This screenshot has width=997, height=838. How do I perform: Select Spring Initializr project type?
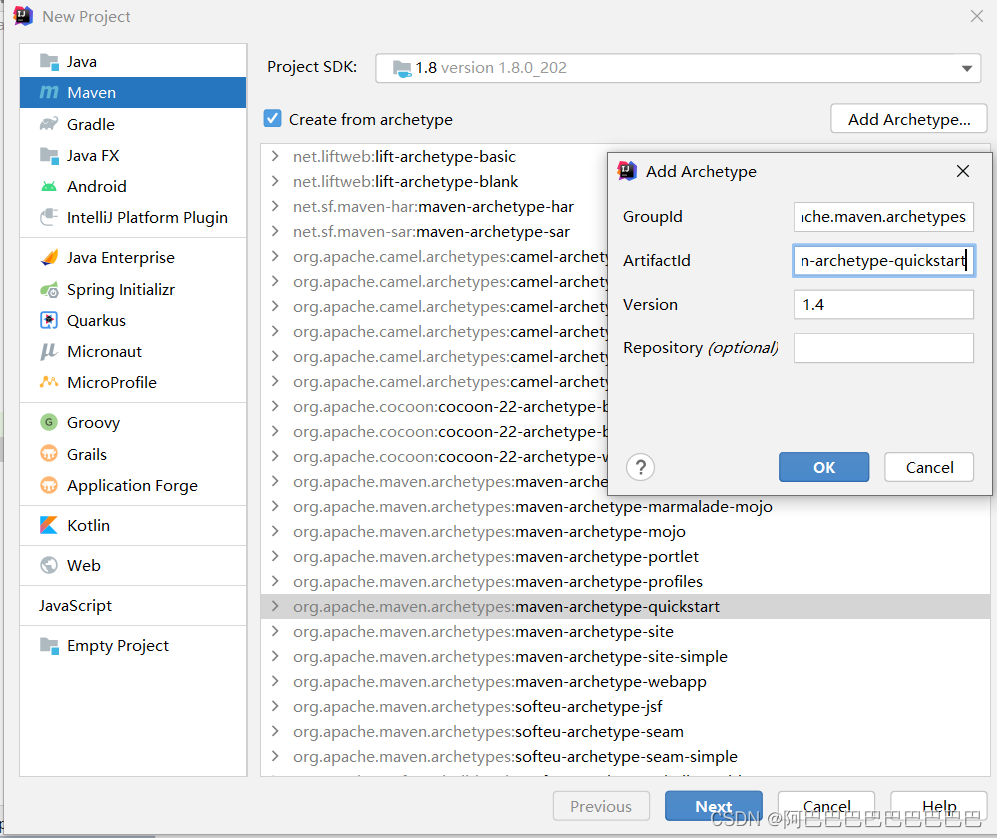pos(133,290)
